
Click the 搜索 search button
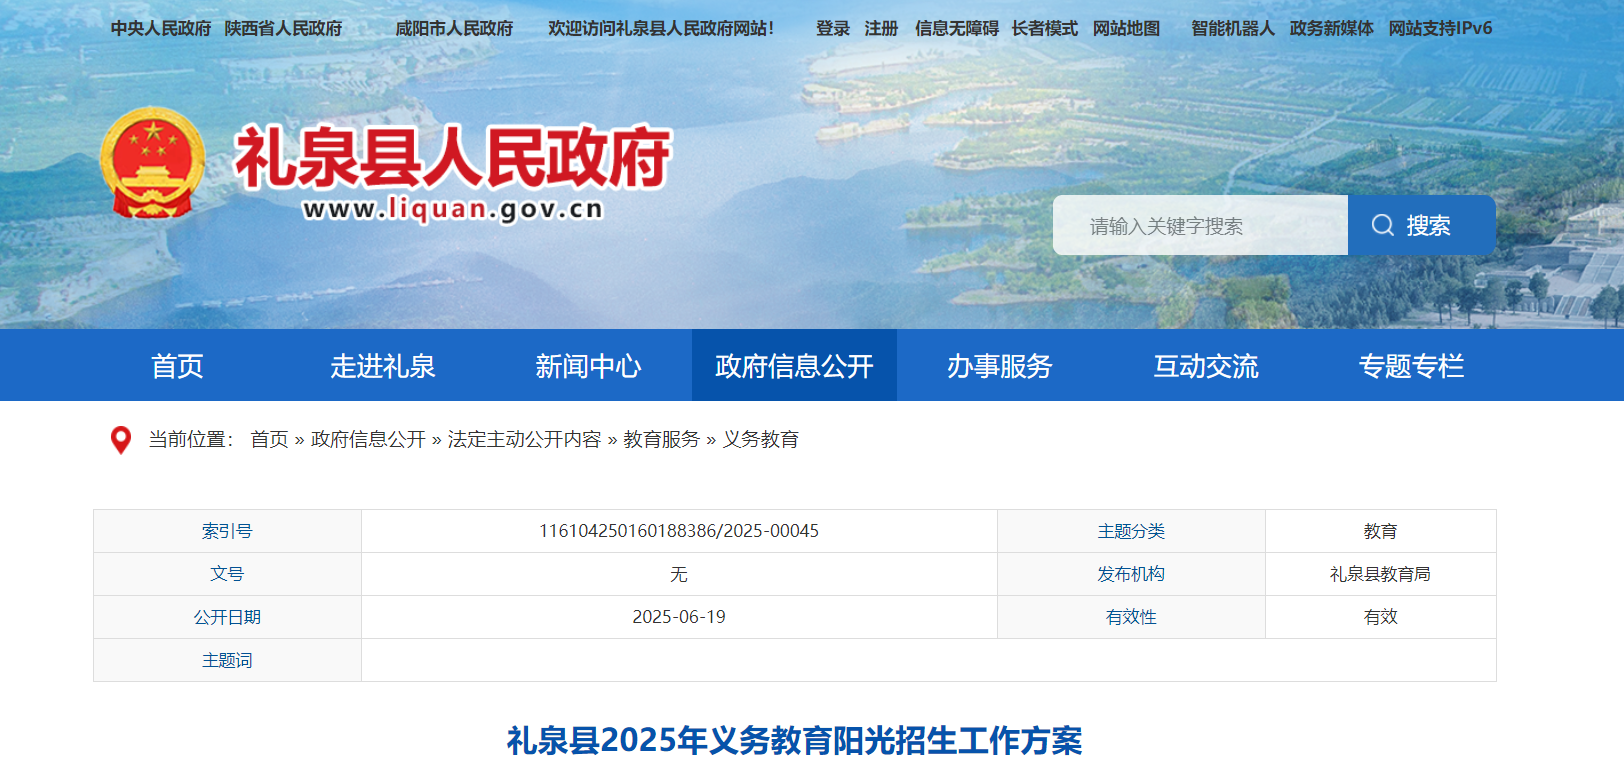1422,225
